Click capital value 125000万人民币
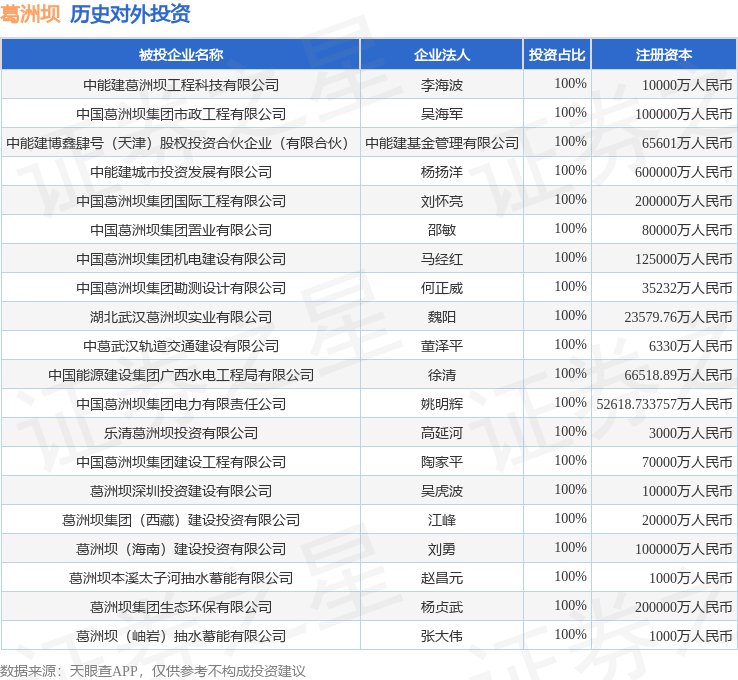The width and height of the screenshot is (738, 680). pyautogui.click(x=684, y=259)
